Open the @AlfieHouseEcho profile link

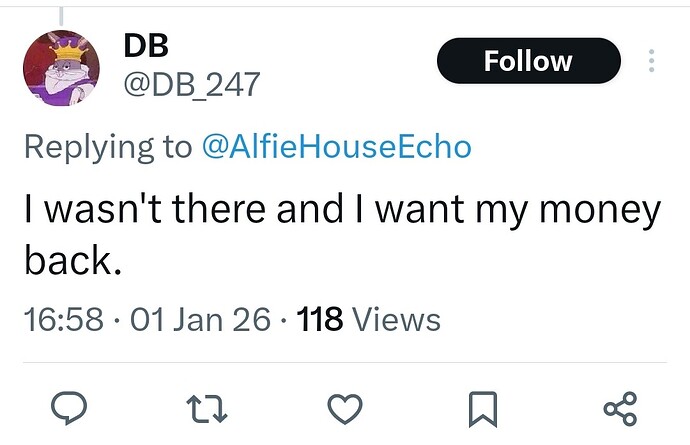336,146
